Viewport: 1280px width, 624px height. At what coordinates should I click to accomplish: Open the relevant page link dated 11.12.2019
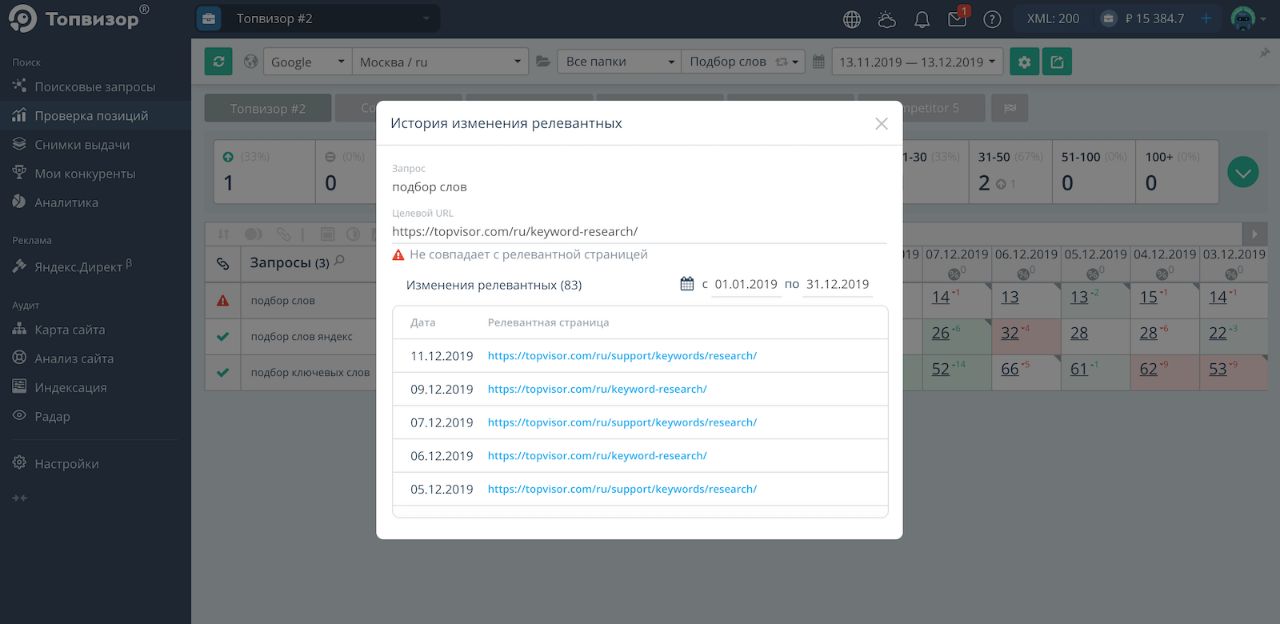[622, 356]
